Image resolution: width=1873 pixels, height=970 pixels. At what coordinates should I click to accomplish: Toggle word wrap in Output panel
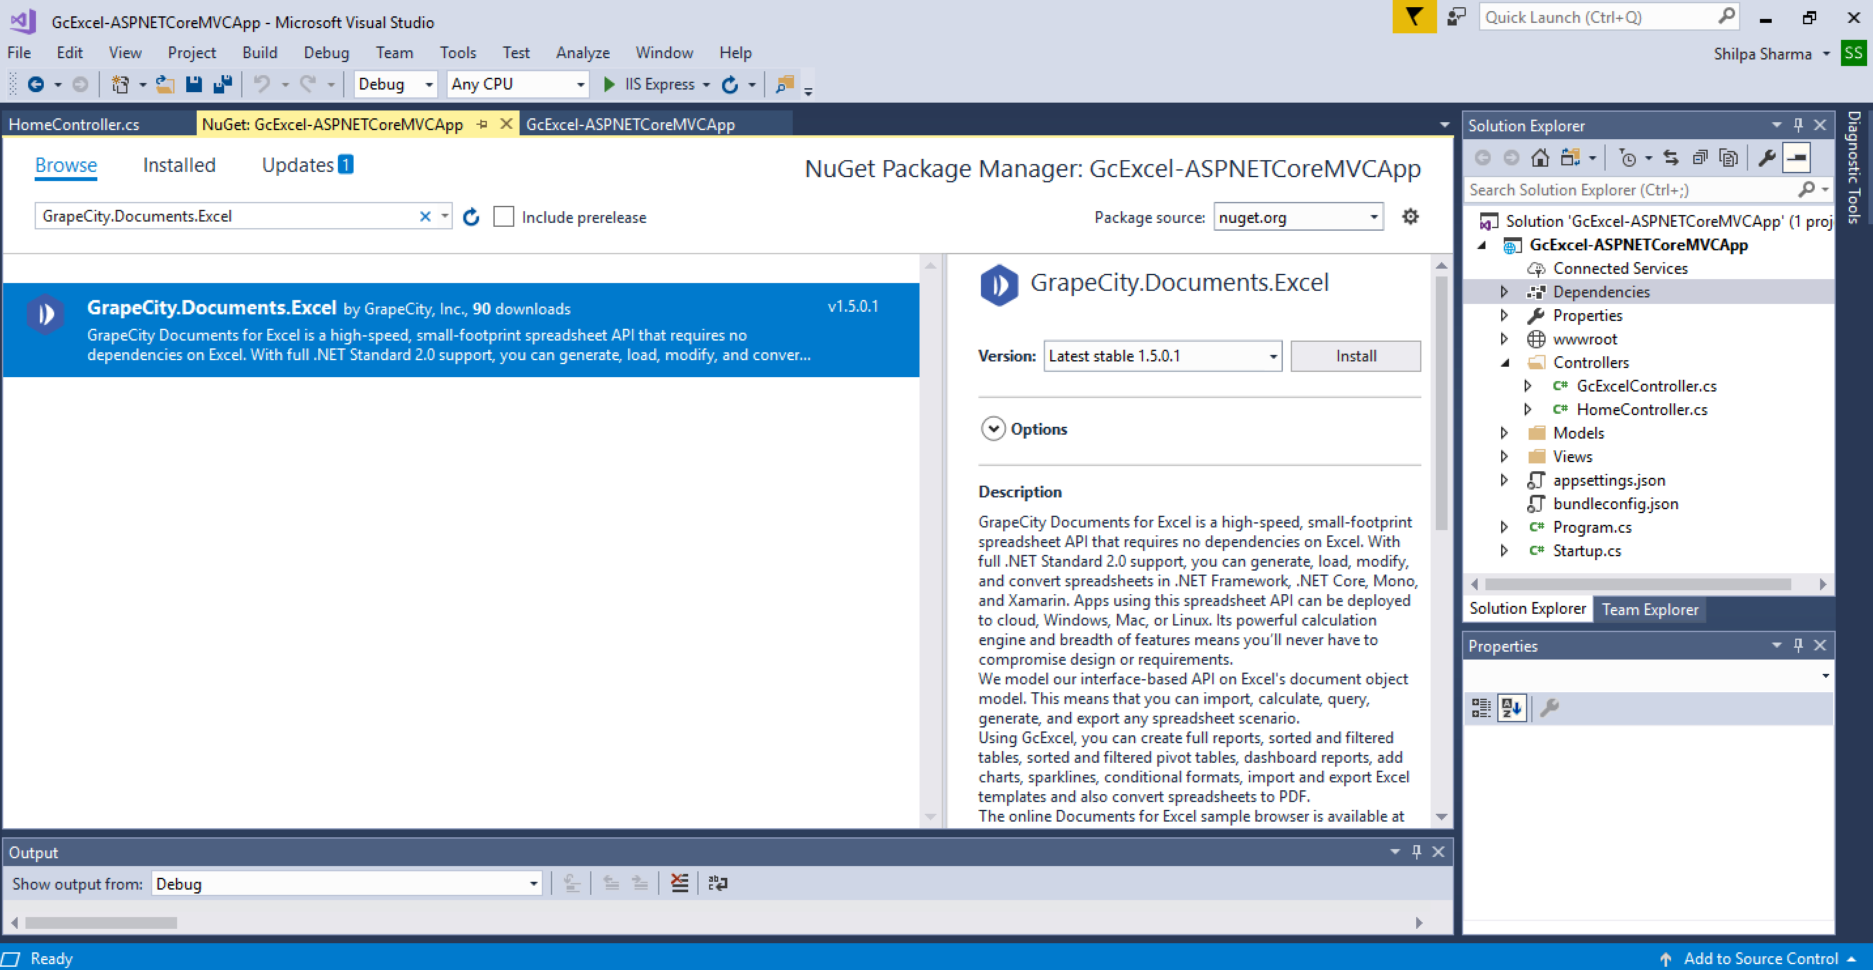718,883
